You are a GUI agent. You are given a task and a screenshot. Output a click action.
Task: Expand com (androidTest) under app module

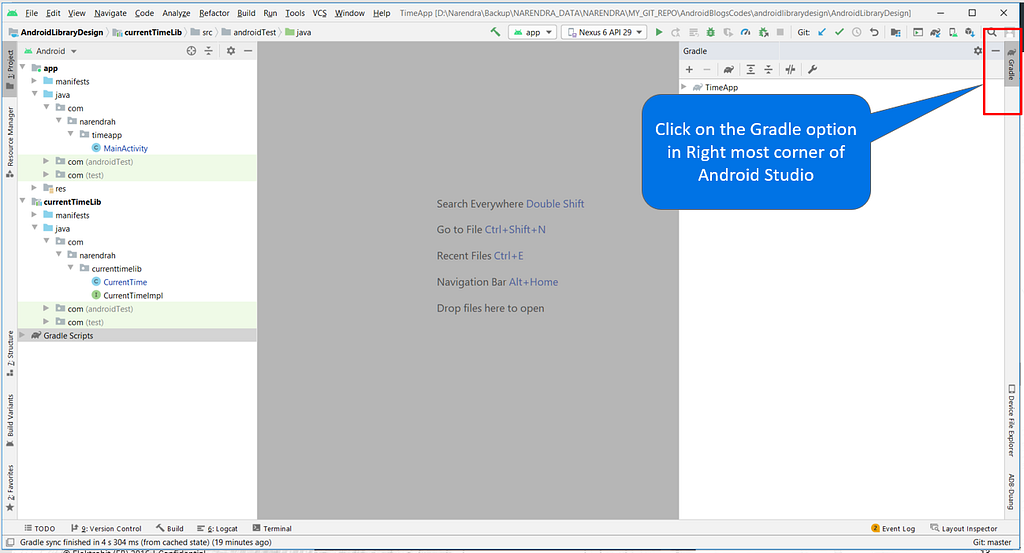point(46,161)
